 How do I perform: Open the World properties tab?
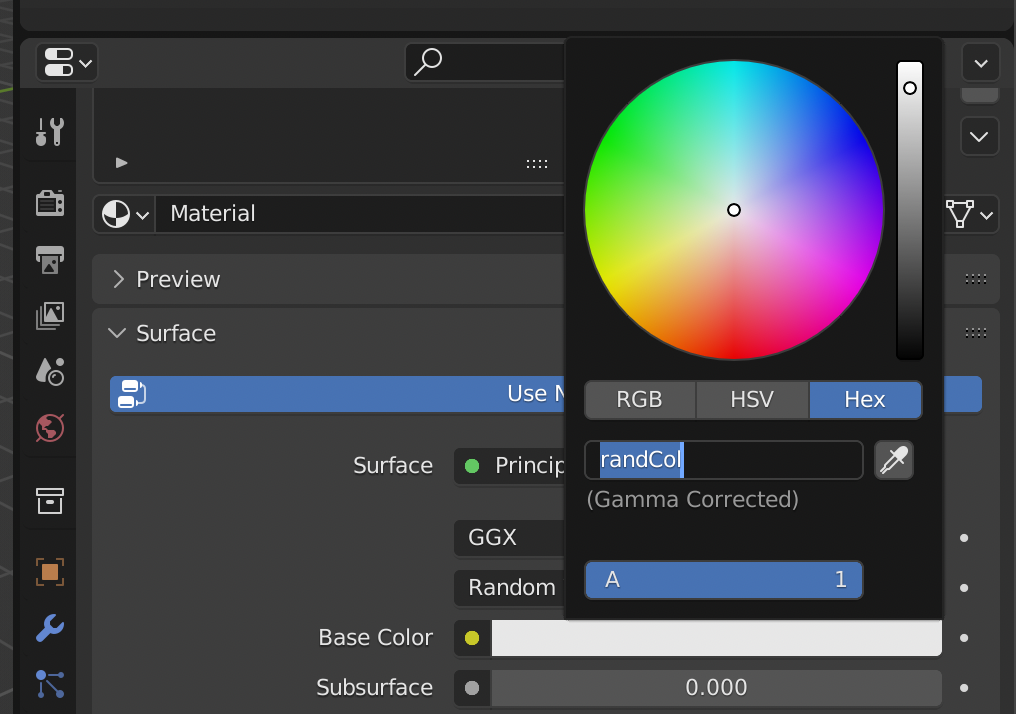pos(49,428)
